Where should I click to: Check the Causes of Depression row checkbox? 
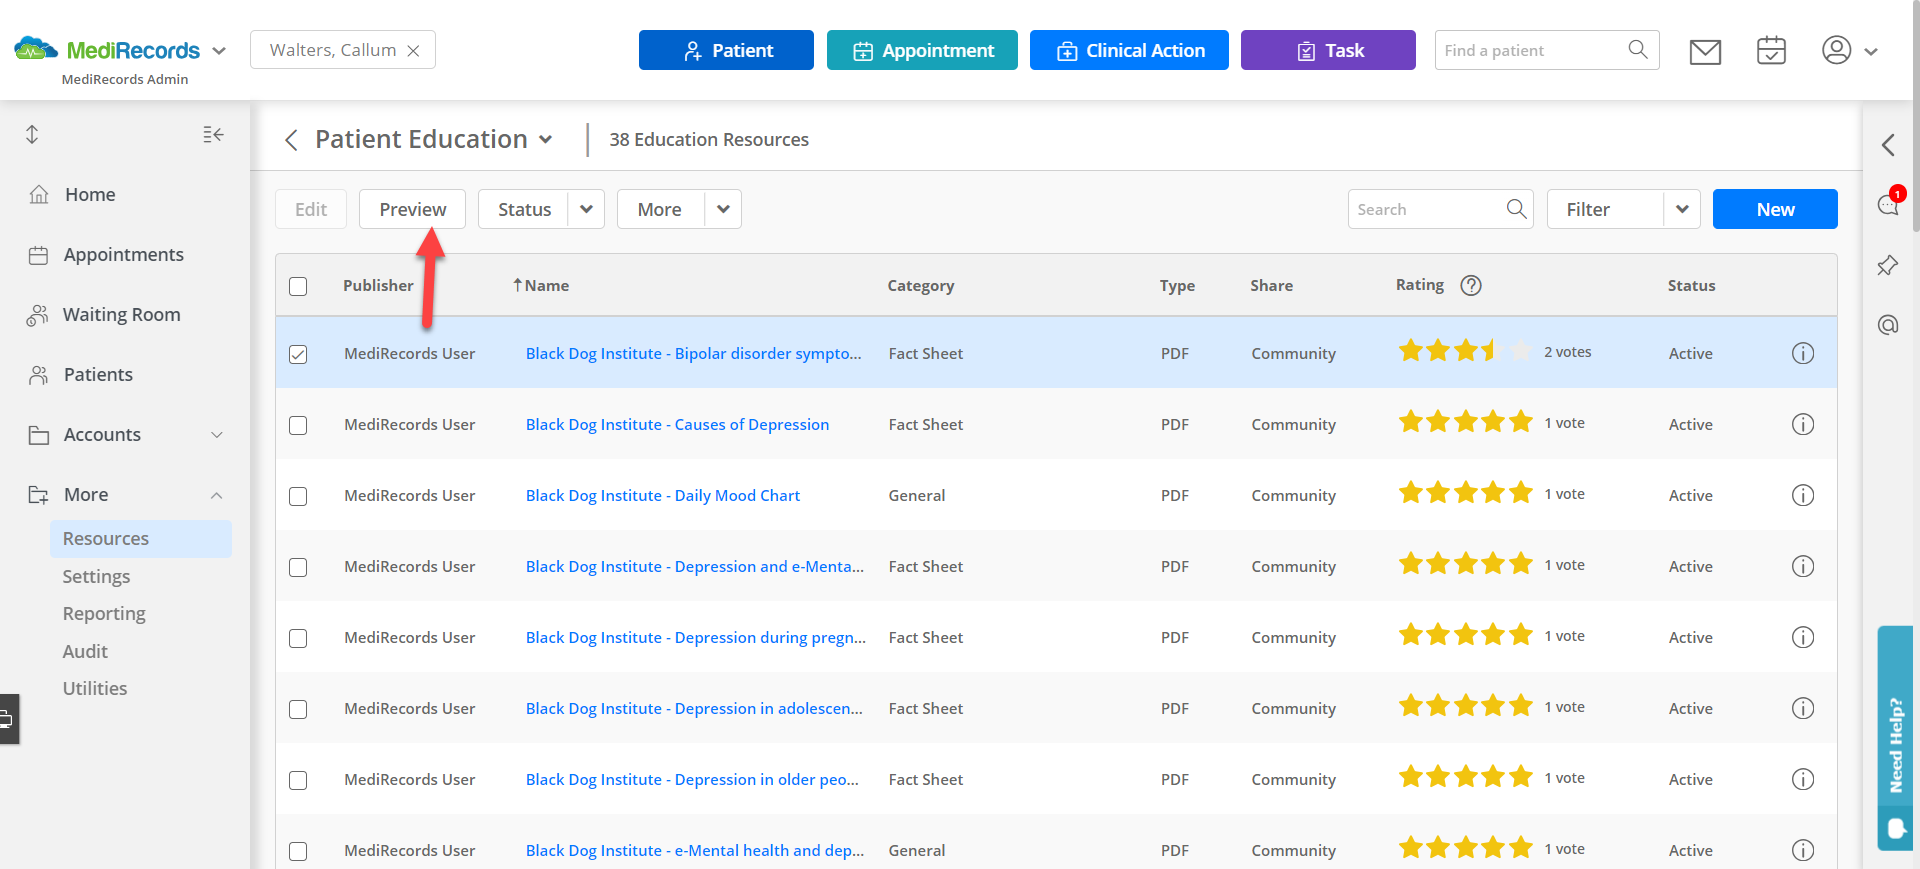298,425
